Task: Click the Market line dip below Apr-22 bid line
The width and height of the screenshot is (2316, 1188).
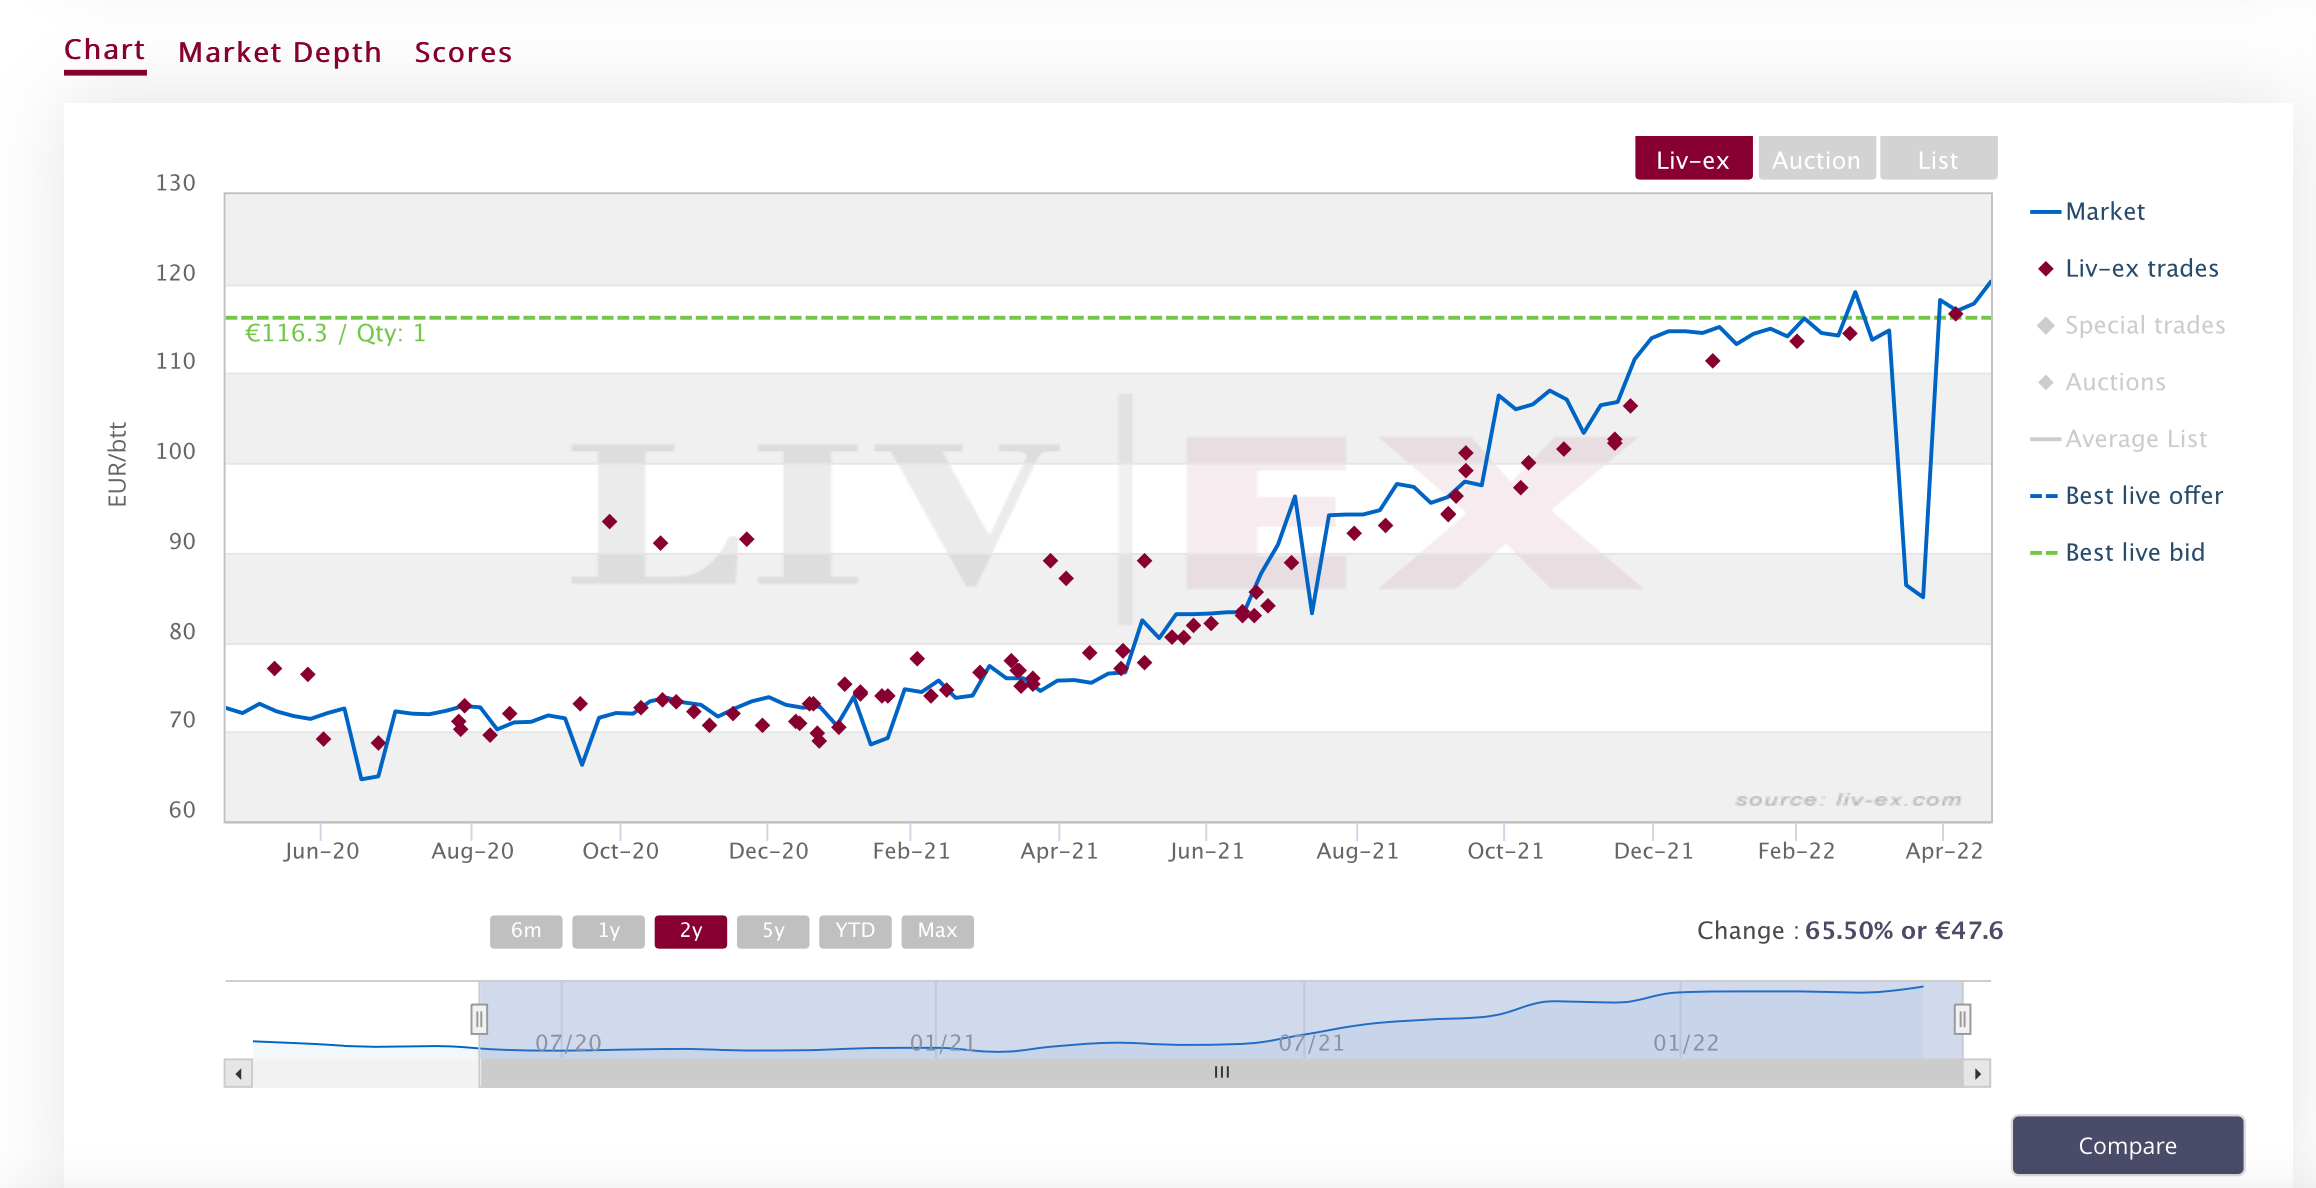Action: tap(1922, 596)
